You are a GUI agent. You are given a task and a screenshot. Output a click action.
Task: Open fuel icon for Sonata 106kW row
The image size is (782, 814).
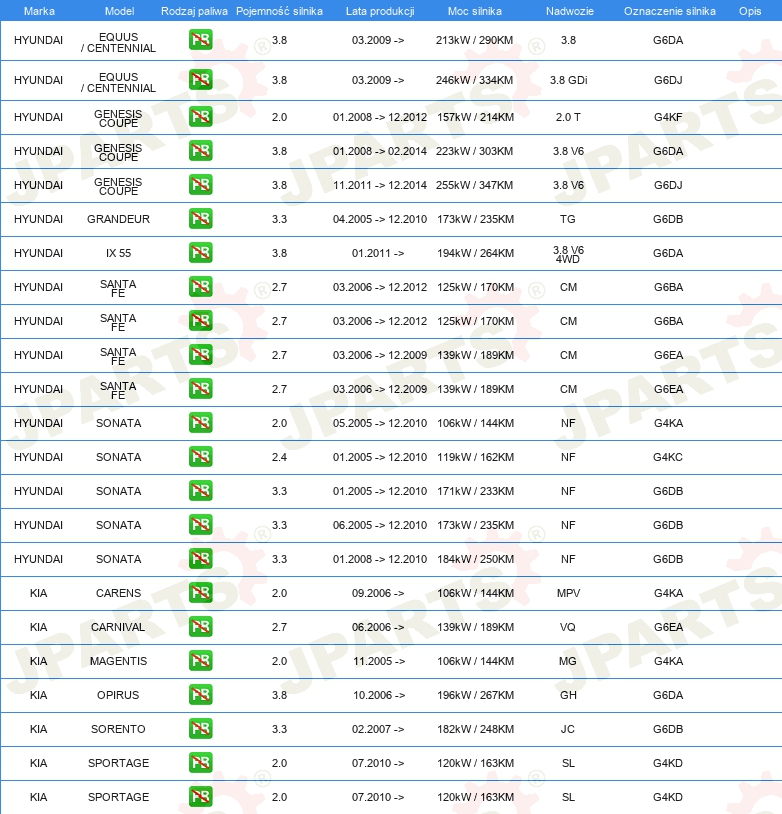200,423
